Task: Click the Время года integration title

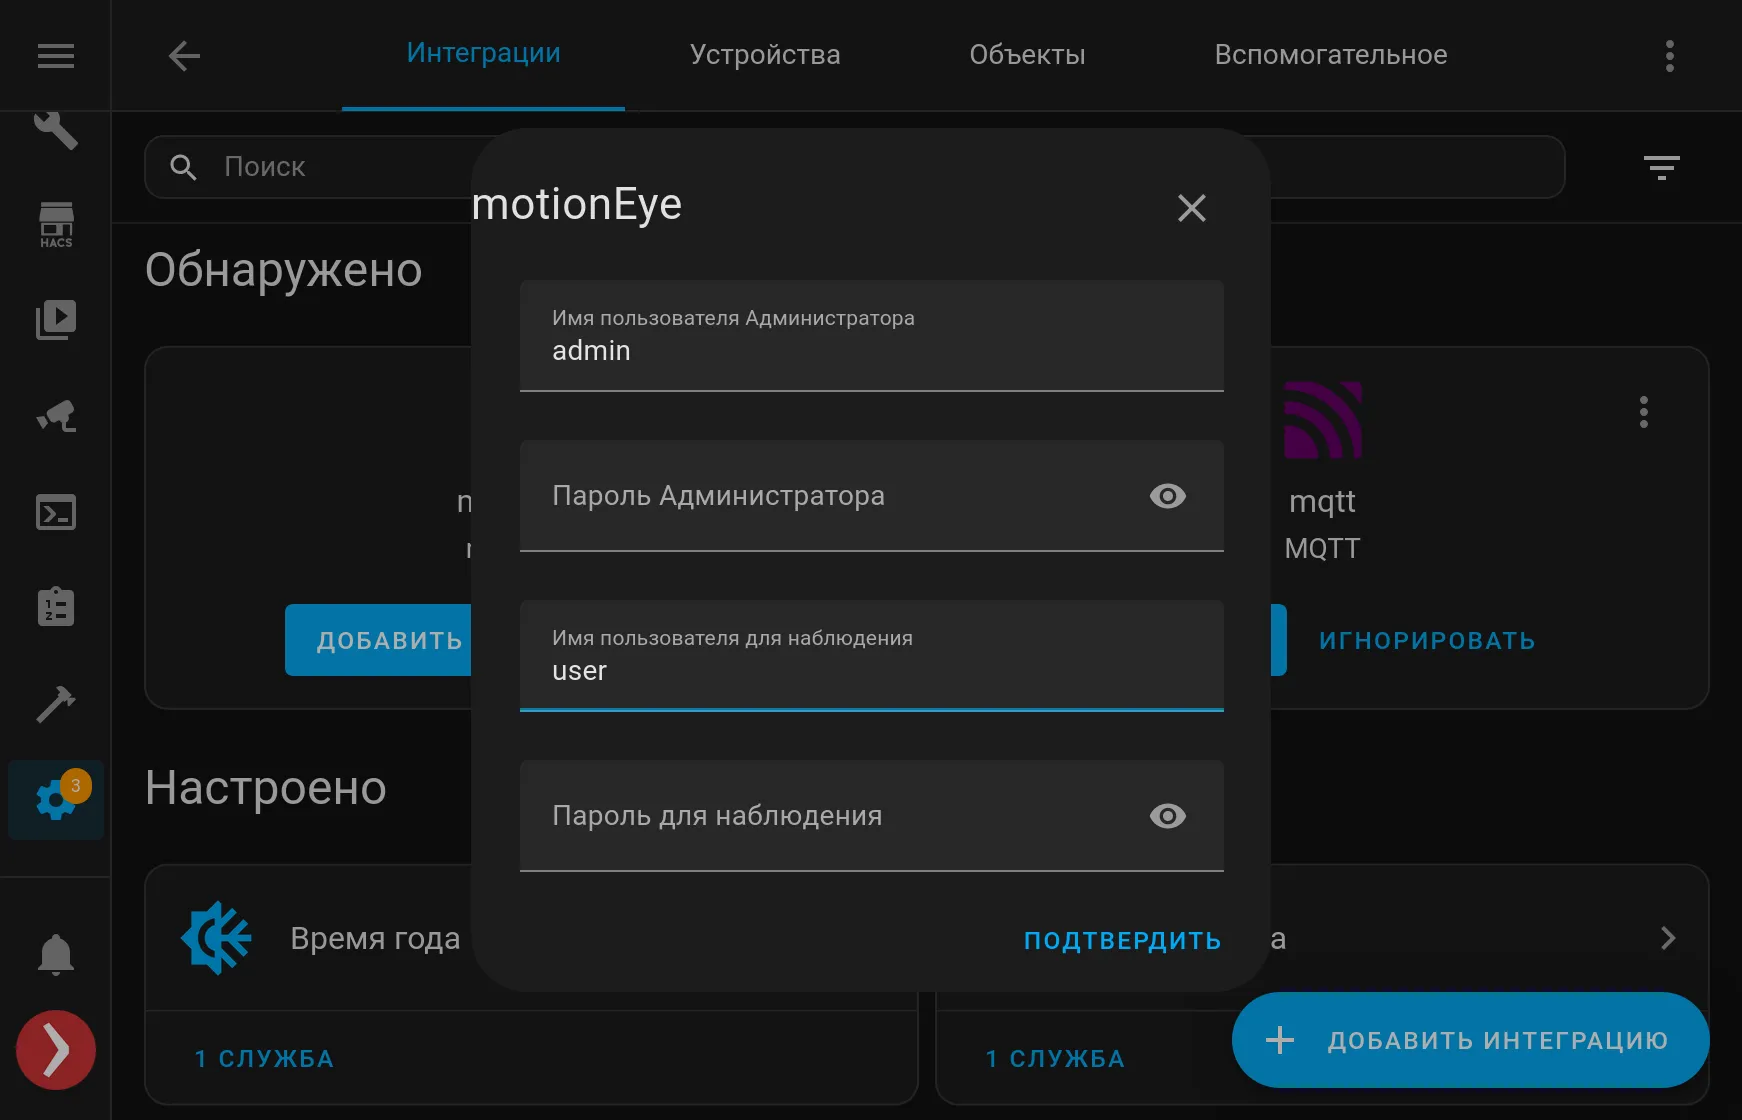Action: pos(375,938)
